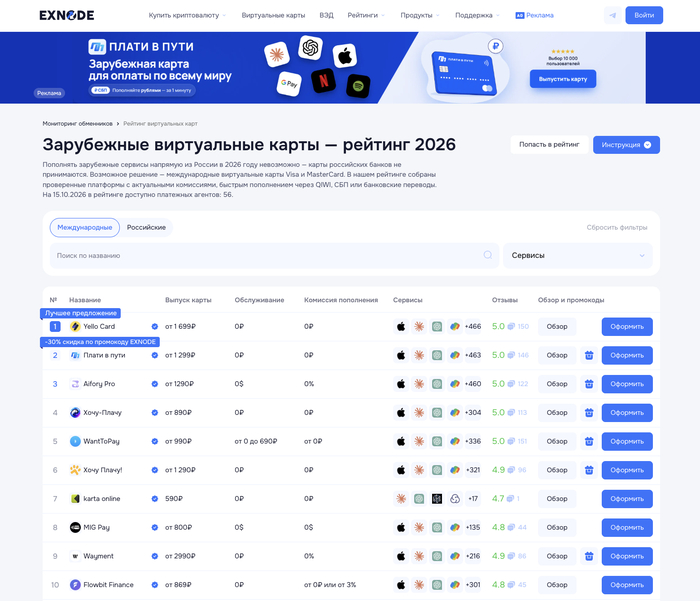Click the 5.0 rating of Aifory Pro

click(x=498, y=384)
